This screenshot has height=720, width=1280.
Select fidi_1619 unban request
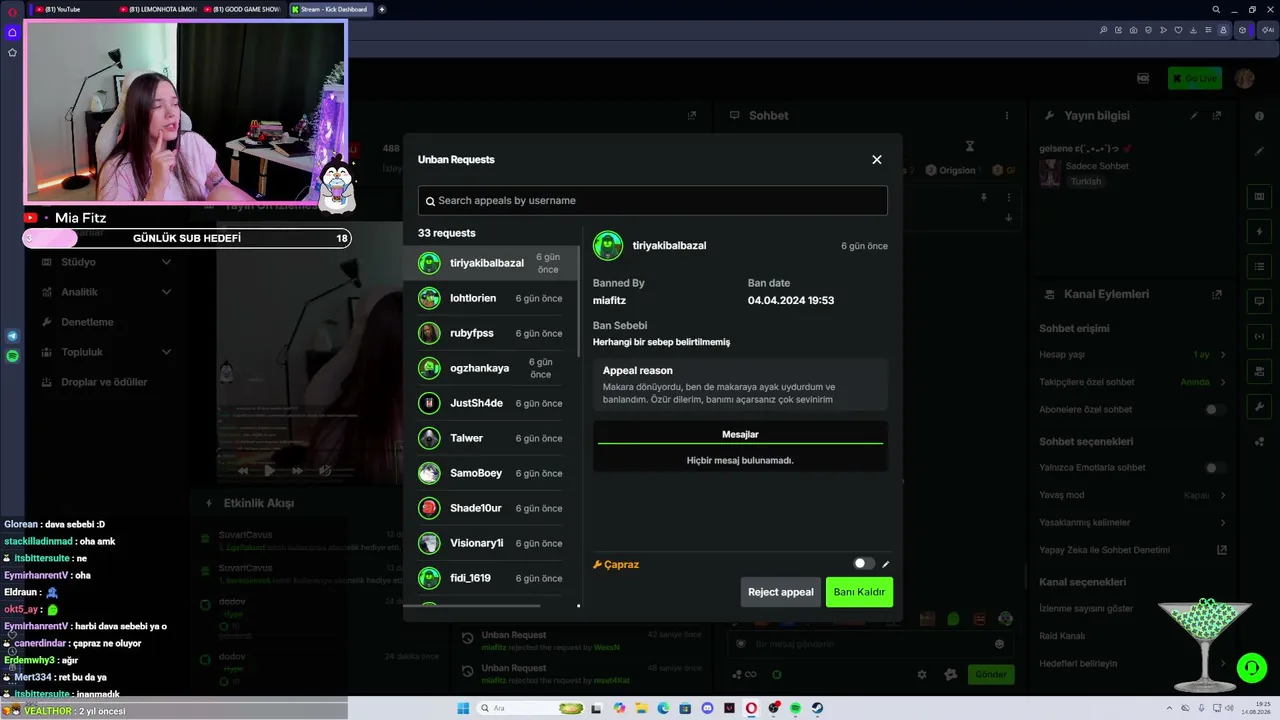[490, 578]
